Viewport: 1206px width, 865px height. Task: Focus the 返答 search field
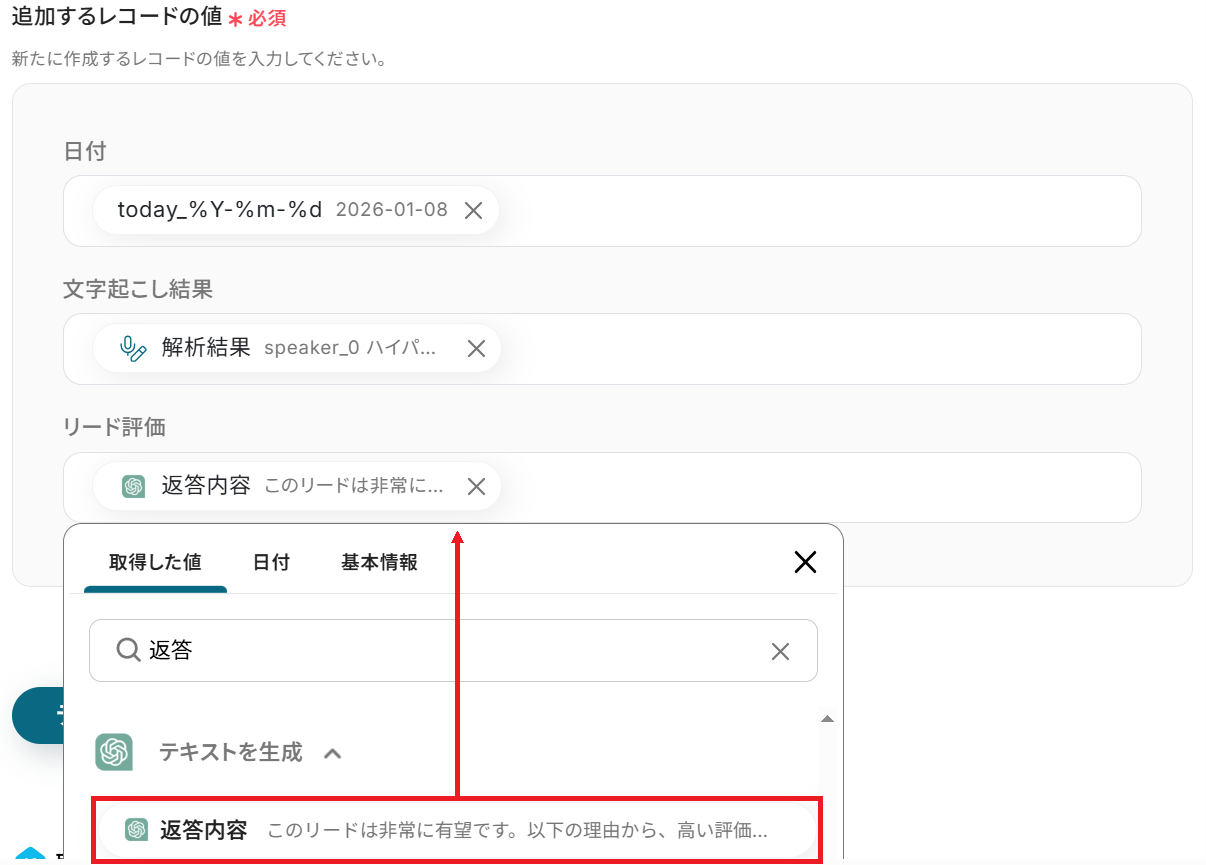coord(453,651)
